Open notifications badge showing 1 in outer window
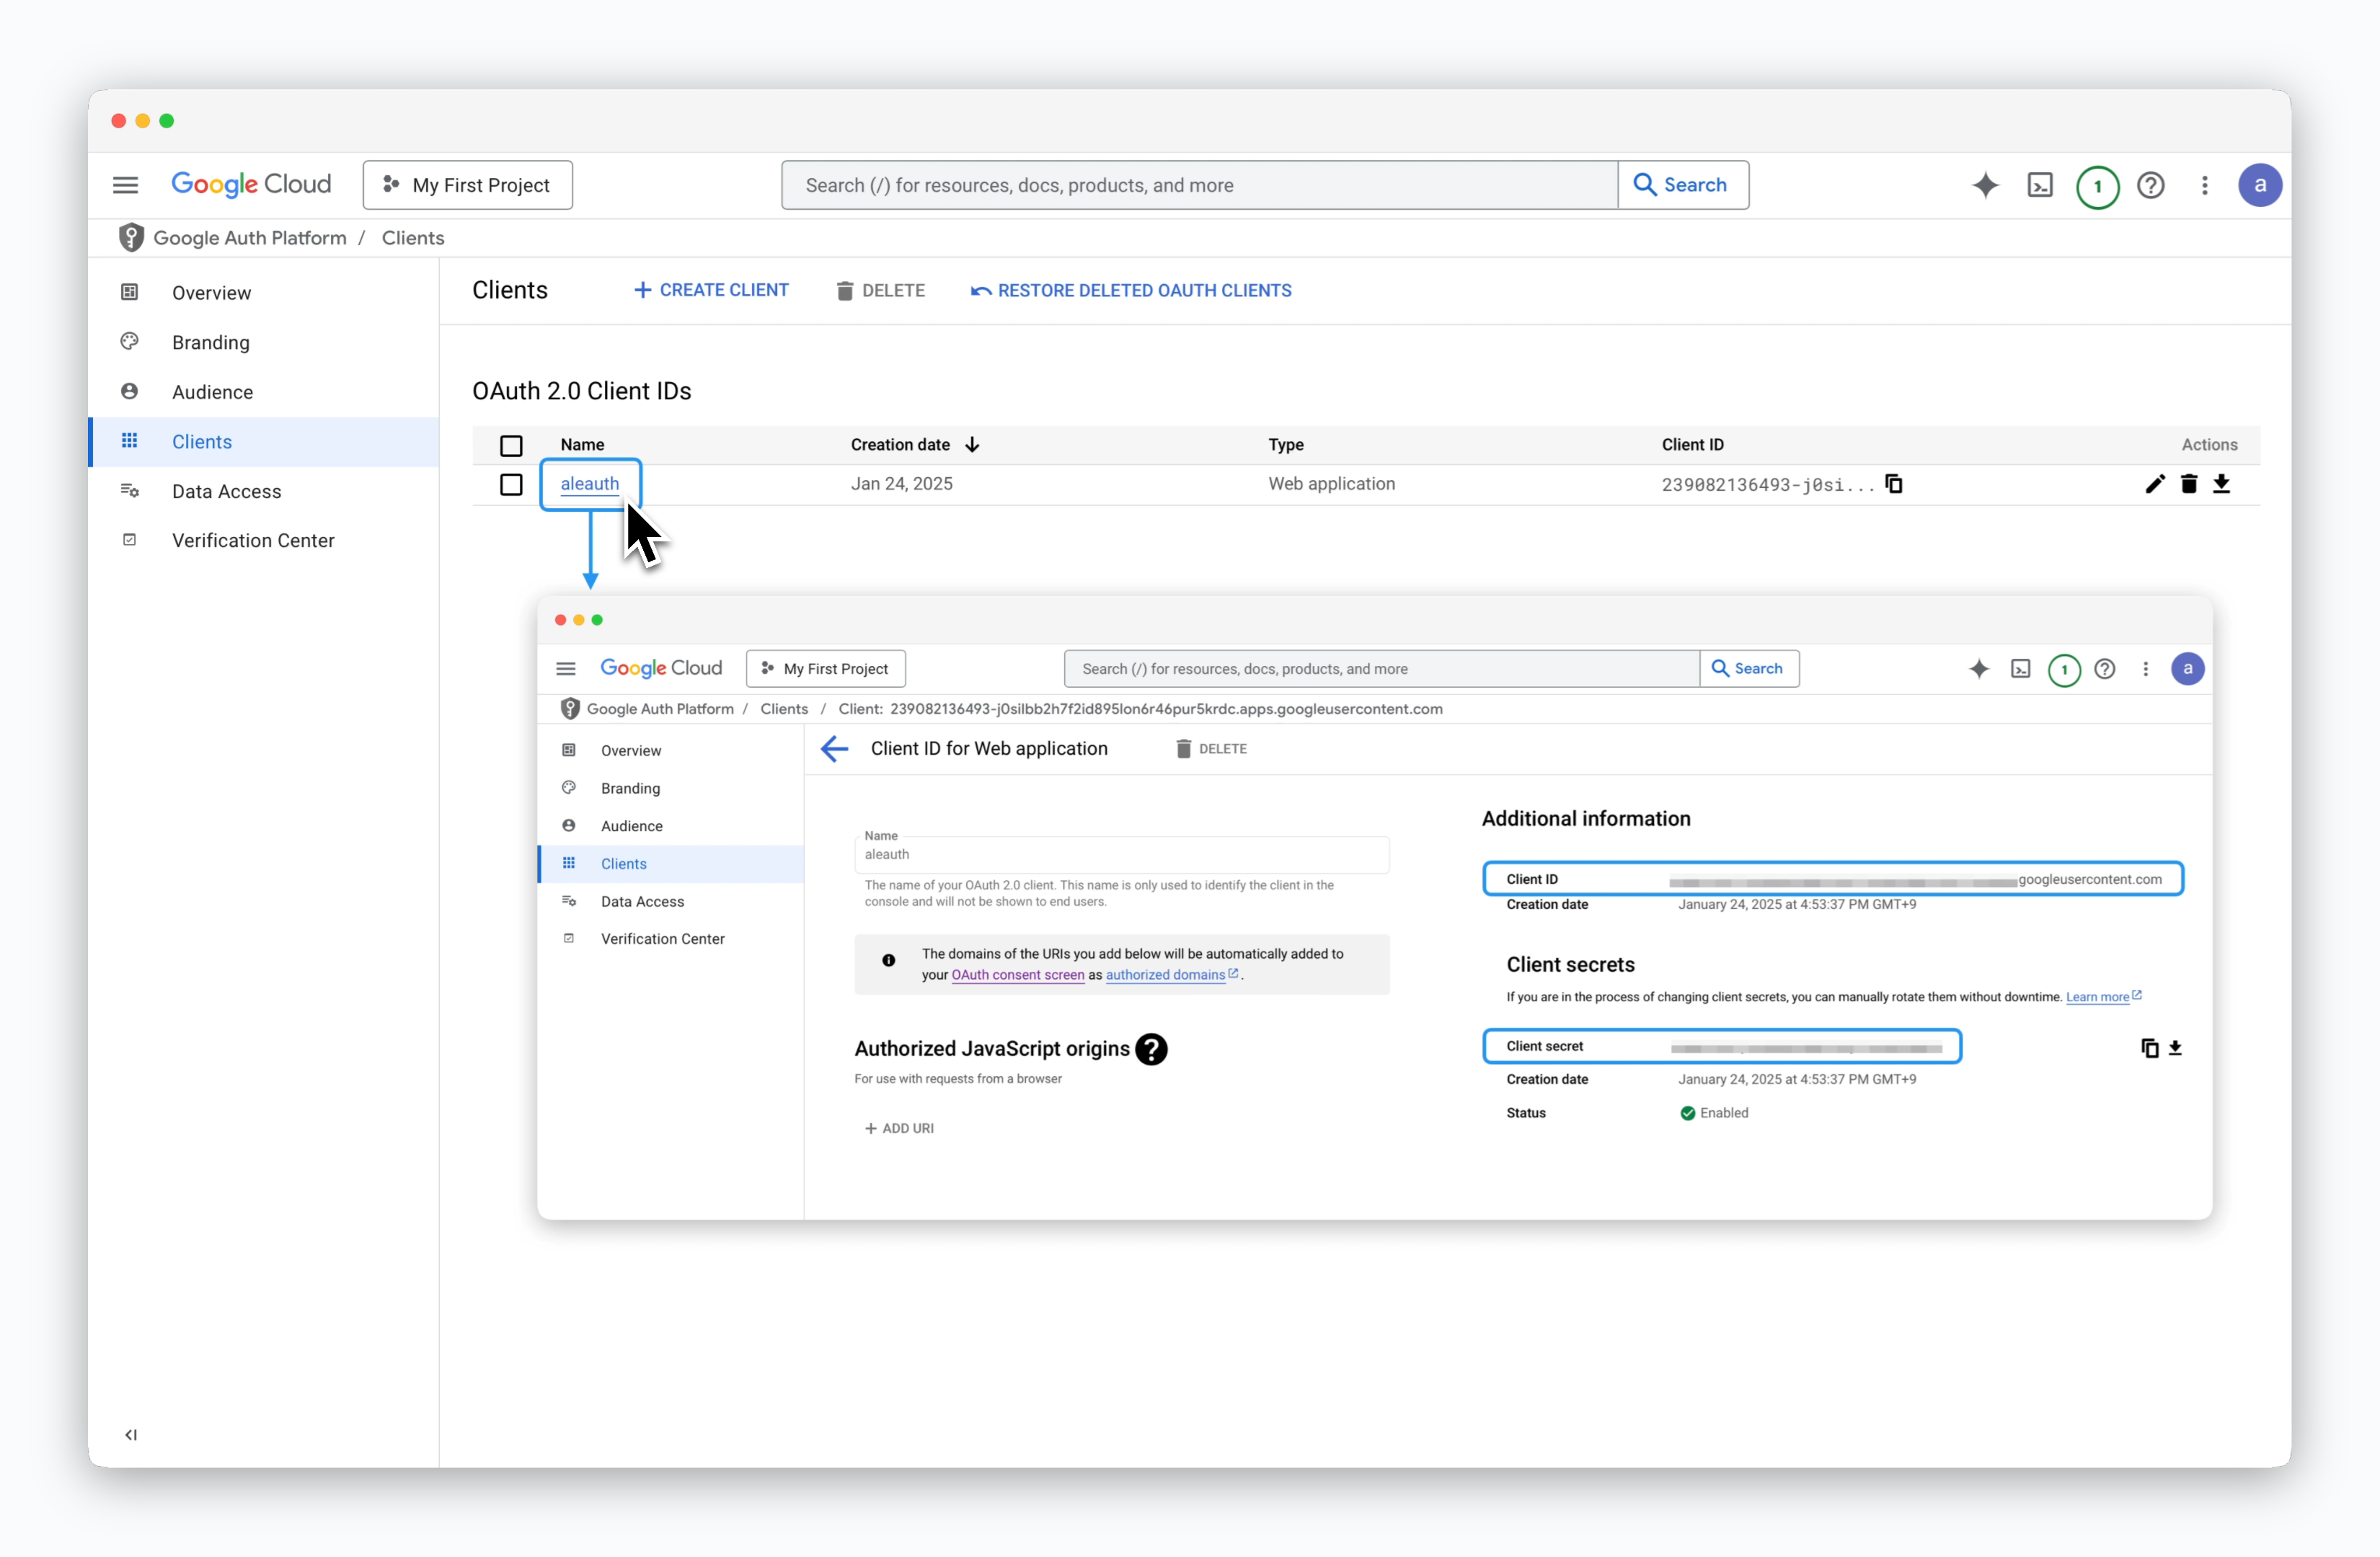 [x=2097, y=186]
